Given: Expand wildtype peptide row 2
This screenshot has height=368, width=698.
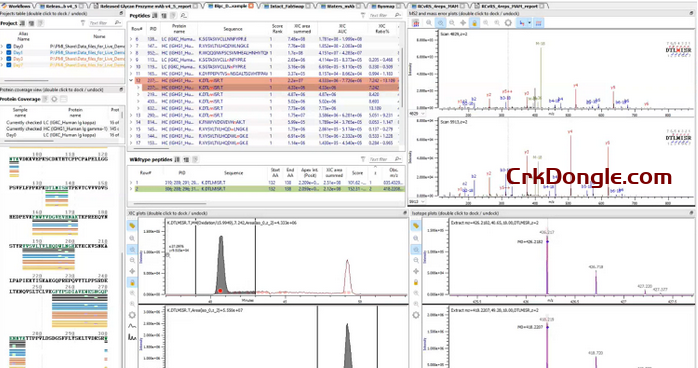Looking at the screenshot, I should (x=131, y=189).
